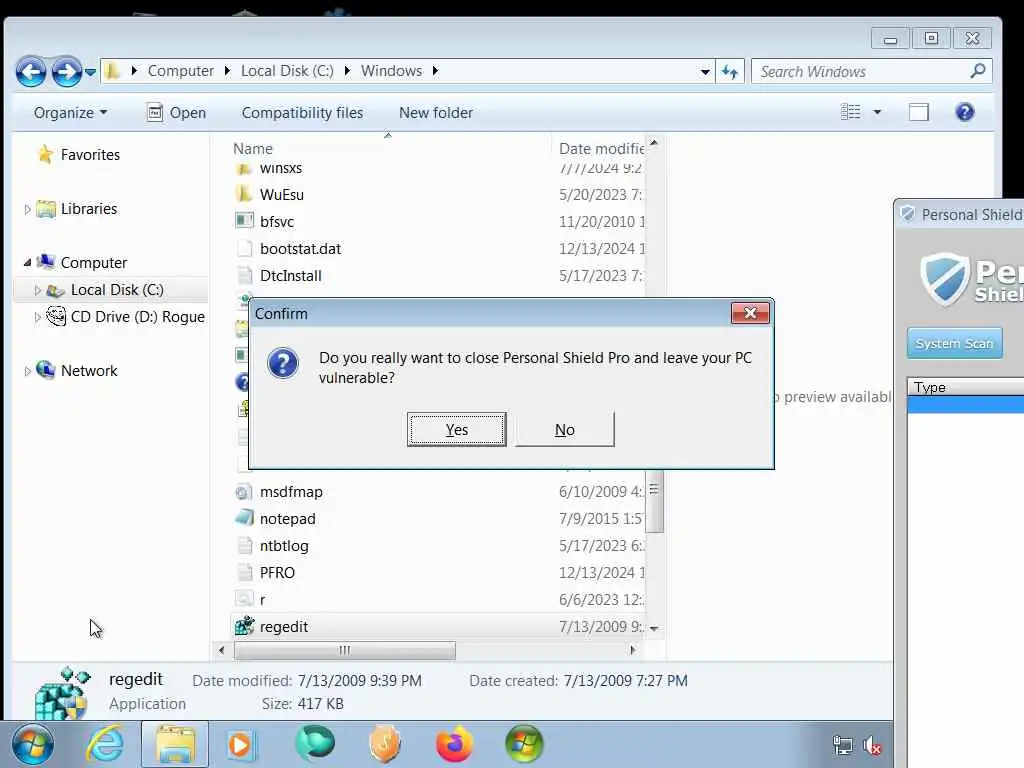Select CD Drive (D:) Rogue in tree
The width and height of the screenshot is (1024, 768).
point(137,317)
